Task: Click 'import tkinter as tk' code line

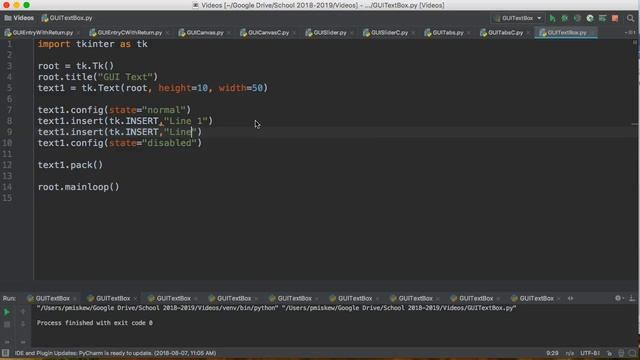Action: click(x=93, y=44)
